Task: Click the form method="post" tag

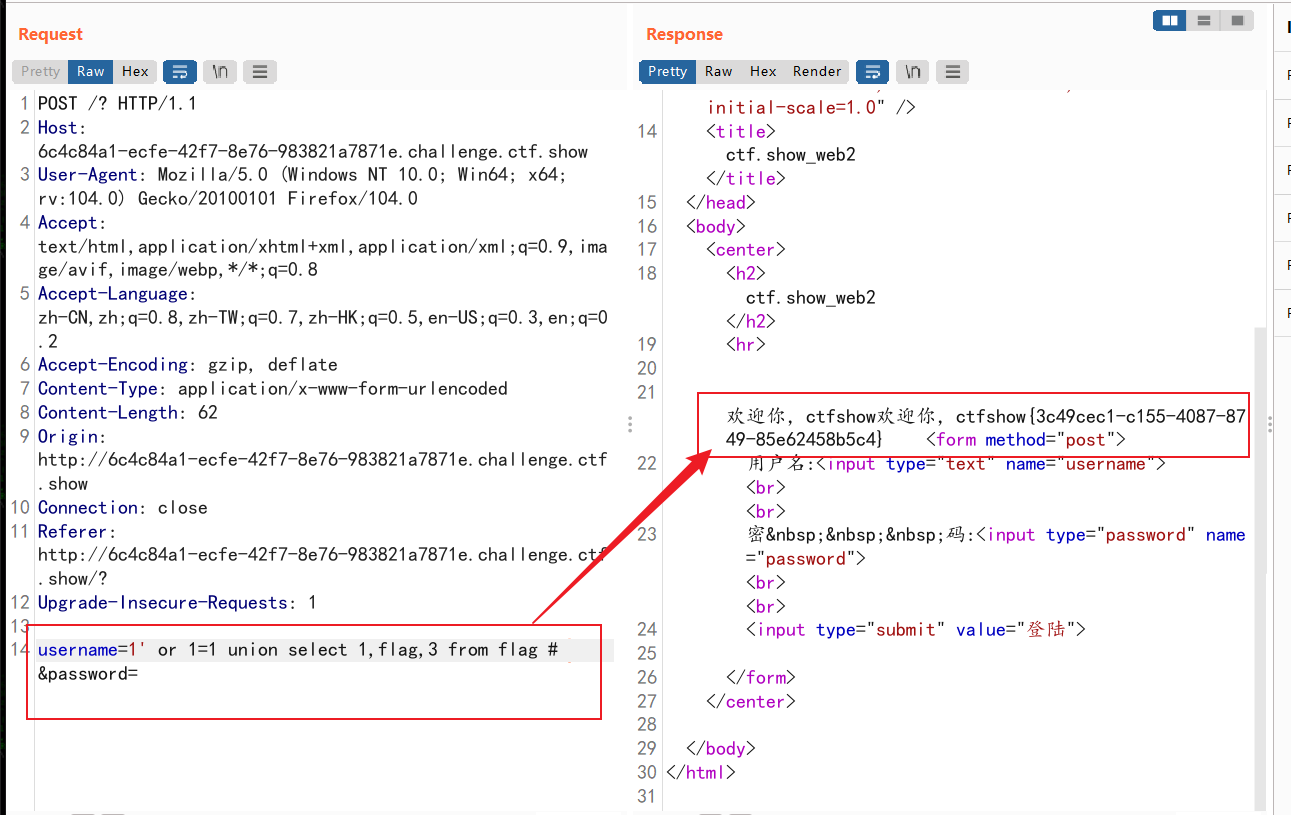Action: pos(1026,440)
